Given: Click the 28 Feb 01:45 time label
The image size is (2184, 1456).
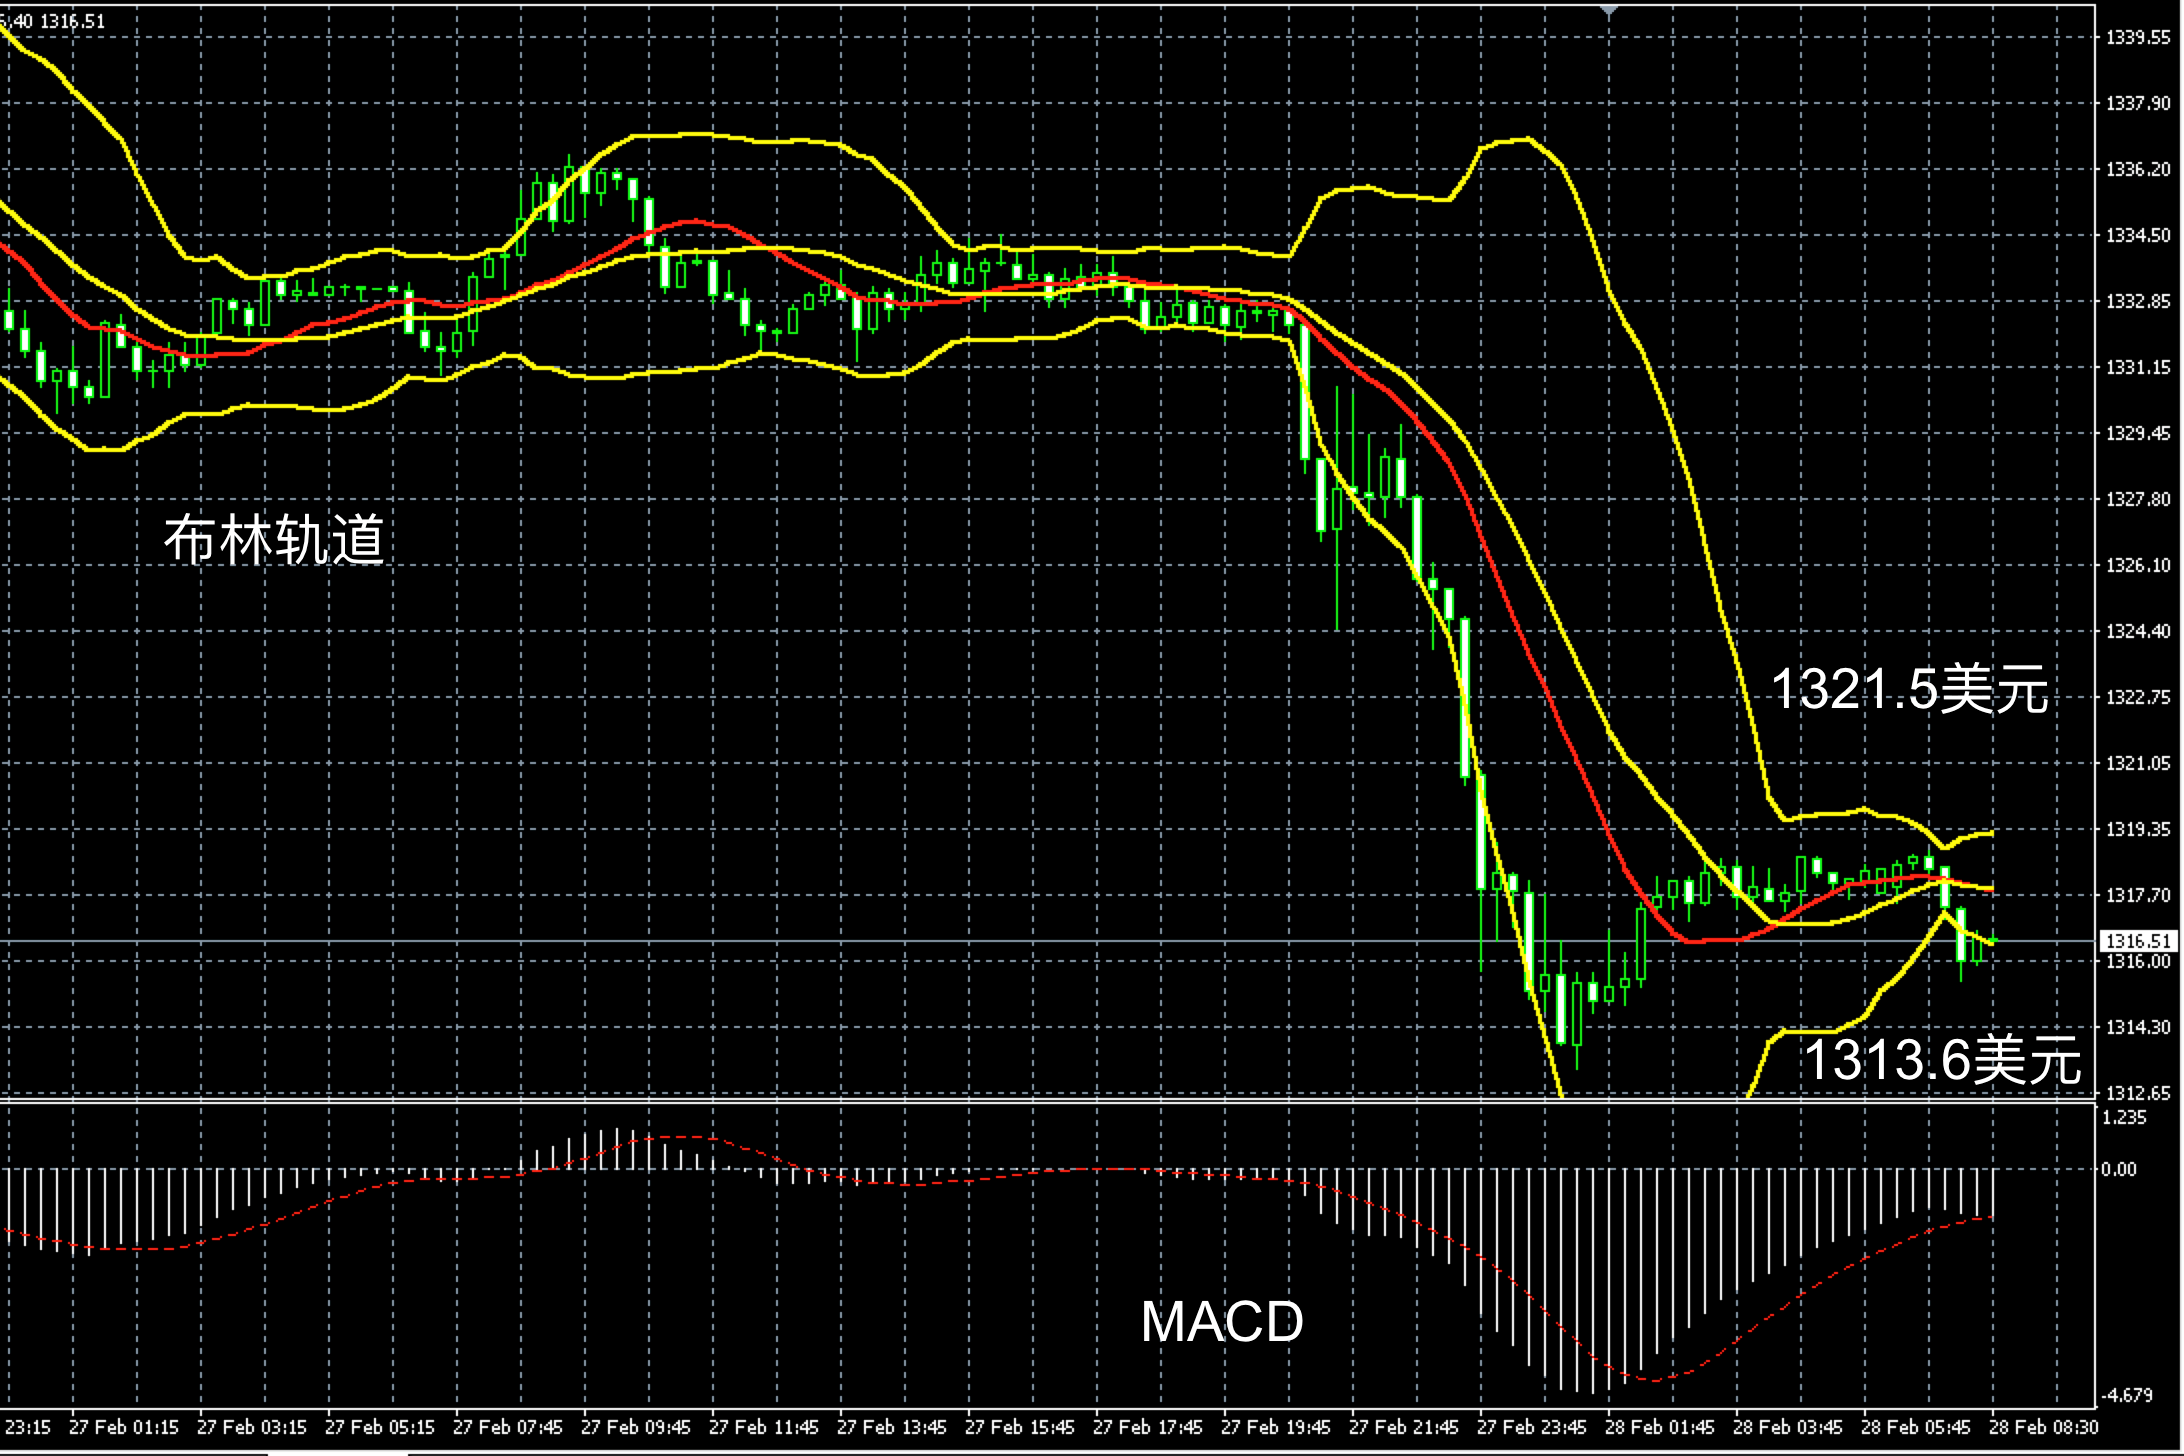Looking at the screenshot, I should pos(1660,1427).
